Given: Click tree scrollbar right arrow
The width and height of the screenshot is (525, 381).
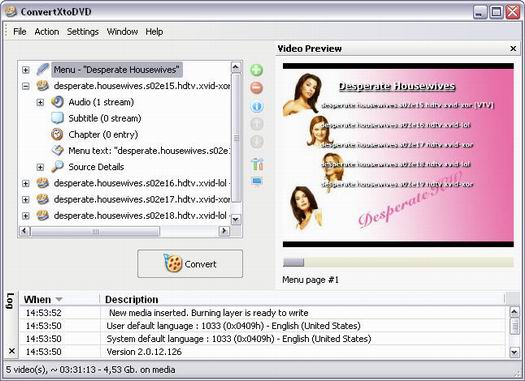Looking at the screenshot, I should (x=224, y=231).
